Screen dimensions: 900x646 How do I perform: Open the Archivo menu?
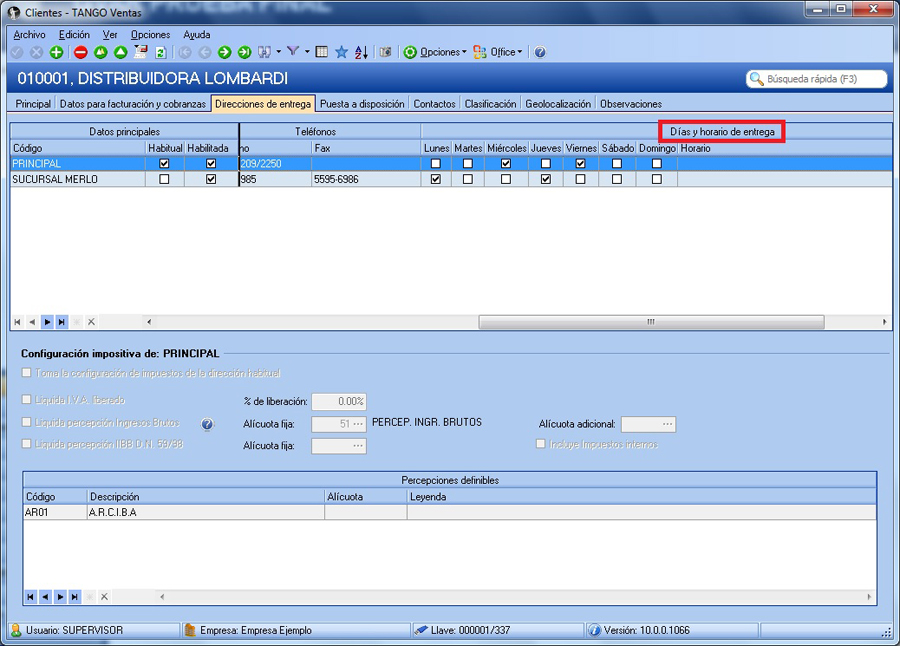click(29, 34)
